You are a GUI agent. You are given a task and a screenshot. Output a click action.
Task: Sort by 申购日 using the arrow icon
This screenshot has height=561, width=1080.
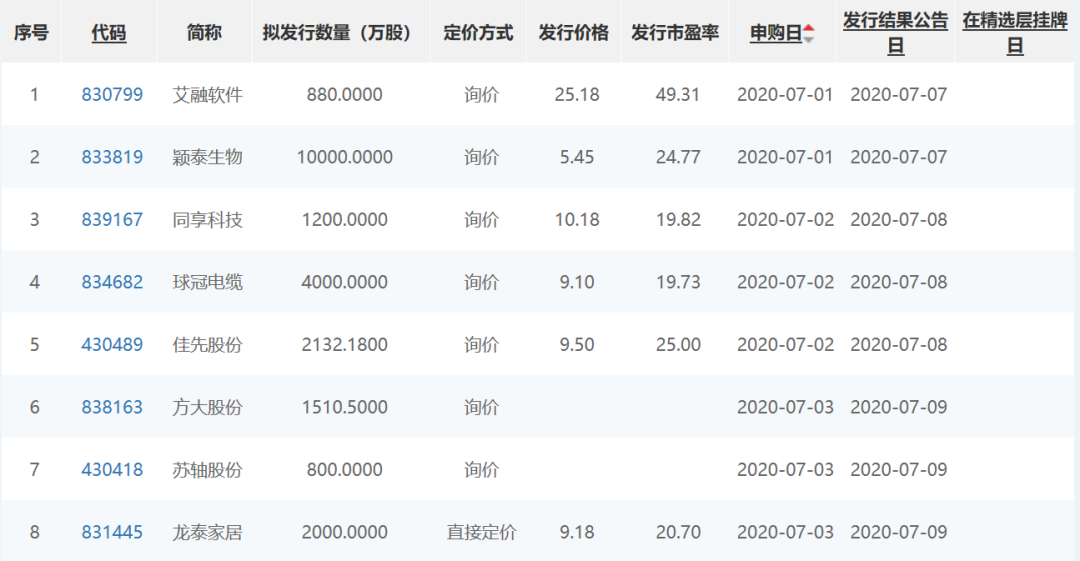809,33
